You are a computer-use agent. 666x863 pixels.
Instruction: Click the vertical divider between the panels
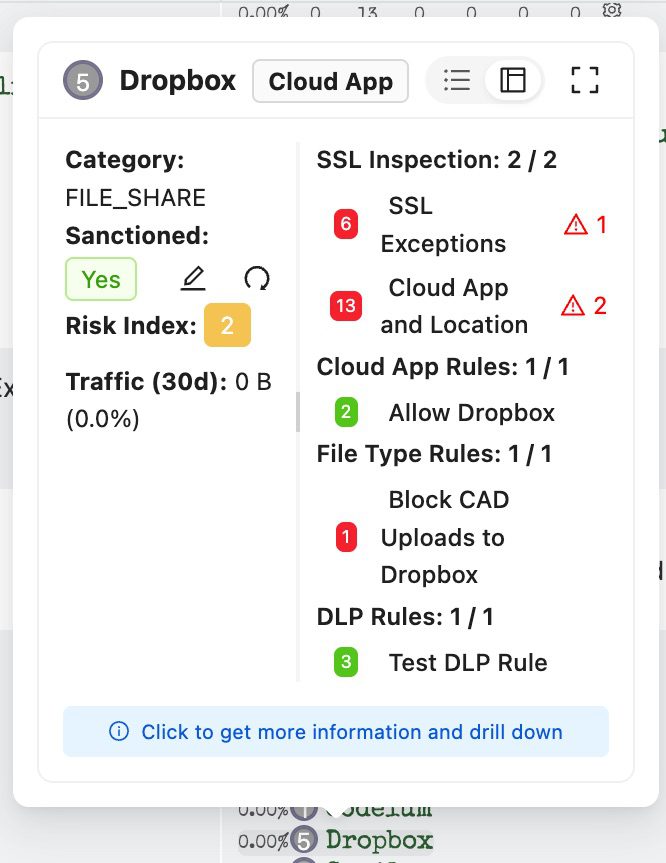(298, 411)
